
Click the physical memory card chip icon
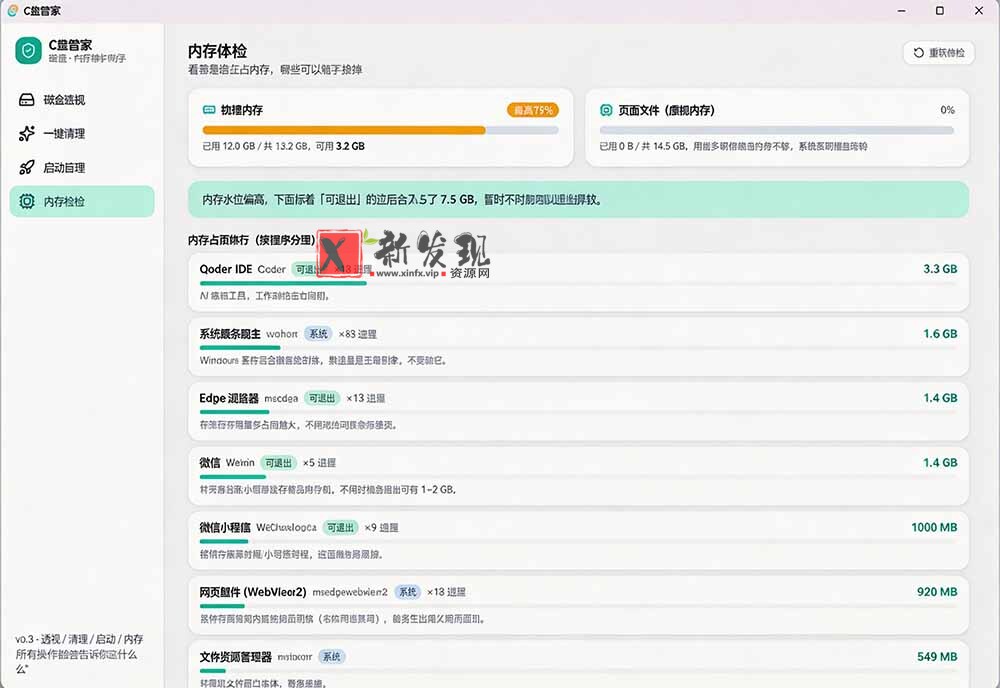[x=209, y=110]
